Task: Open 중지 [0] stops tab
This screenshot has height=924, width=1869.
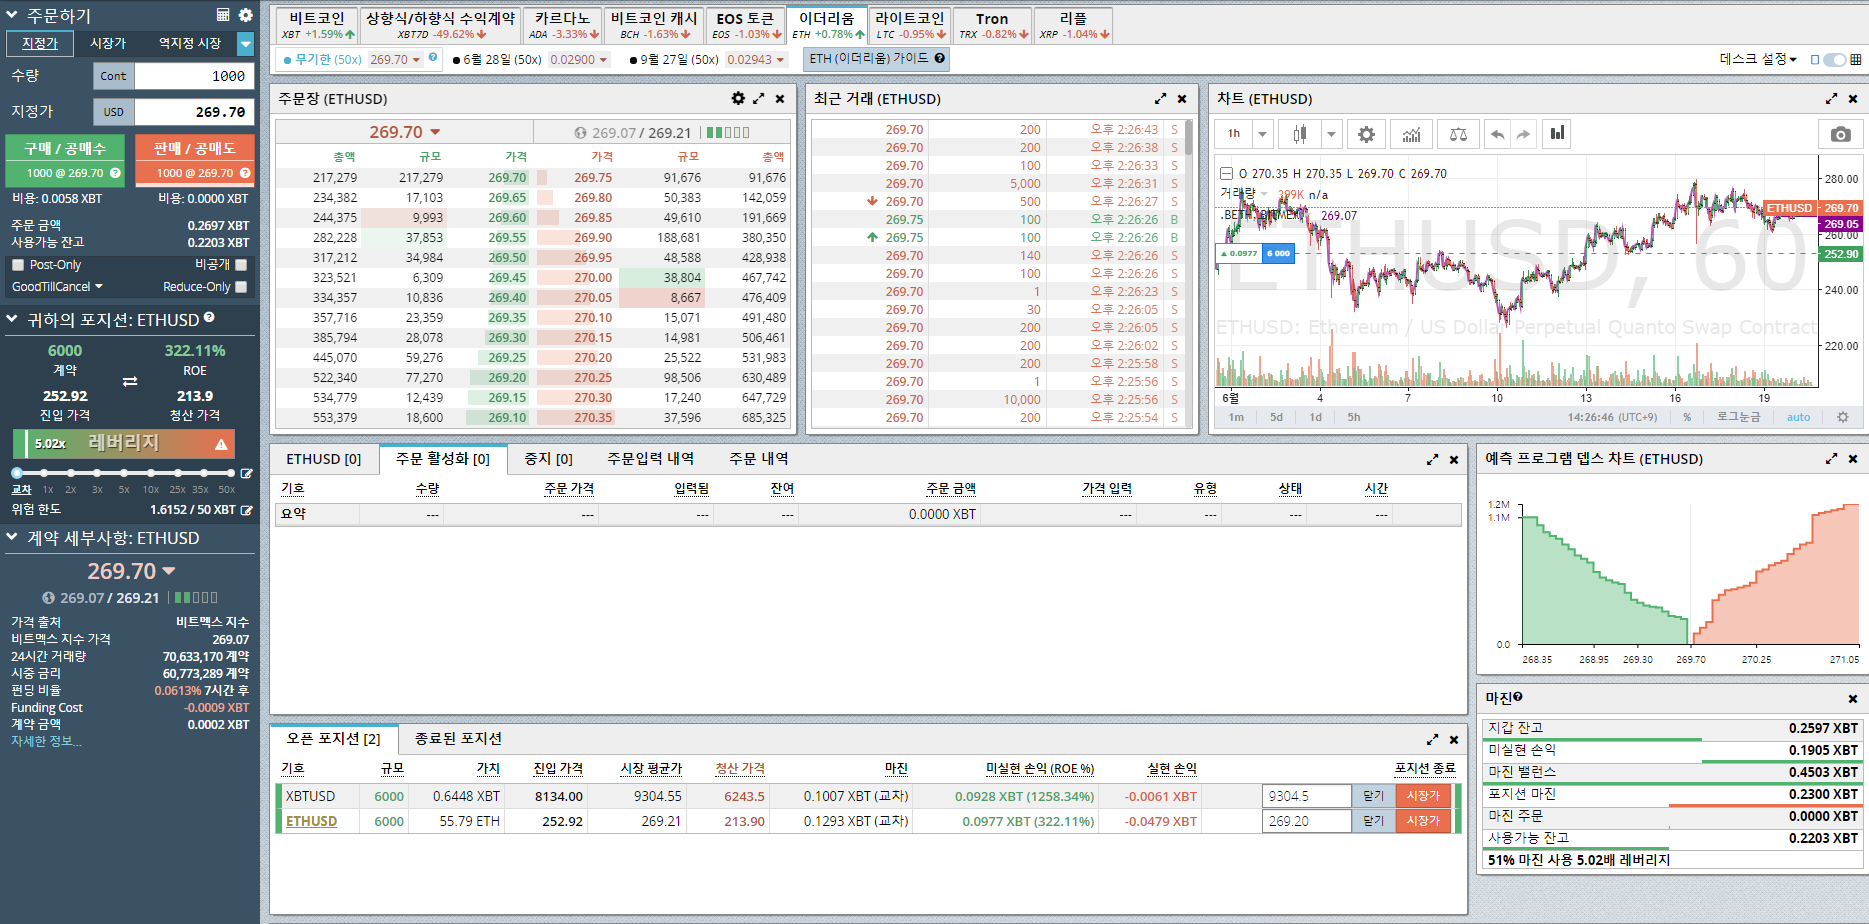Action: click(548, 459)
